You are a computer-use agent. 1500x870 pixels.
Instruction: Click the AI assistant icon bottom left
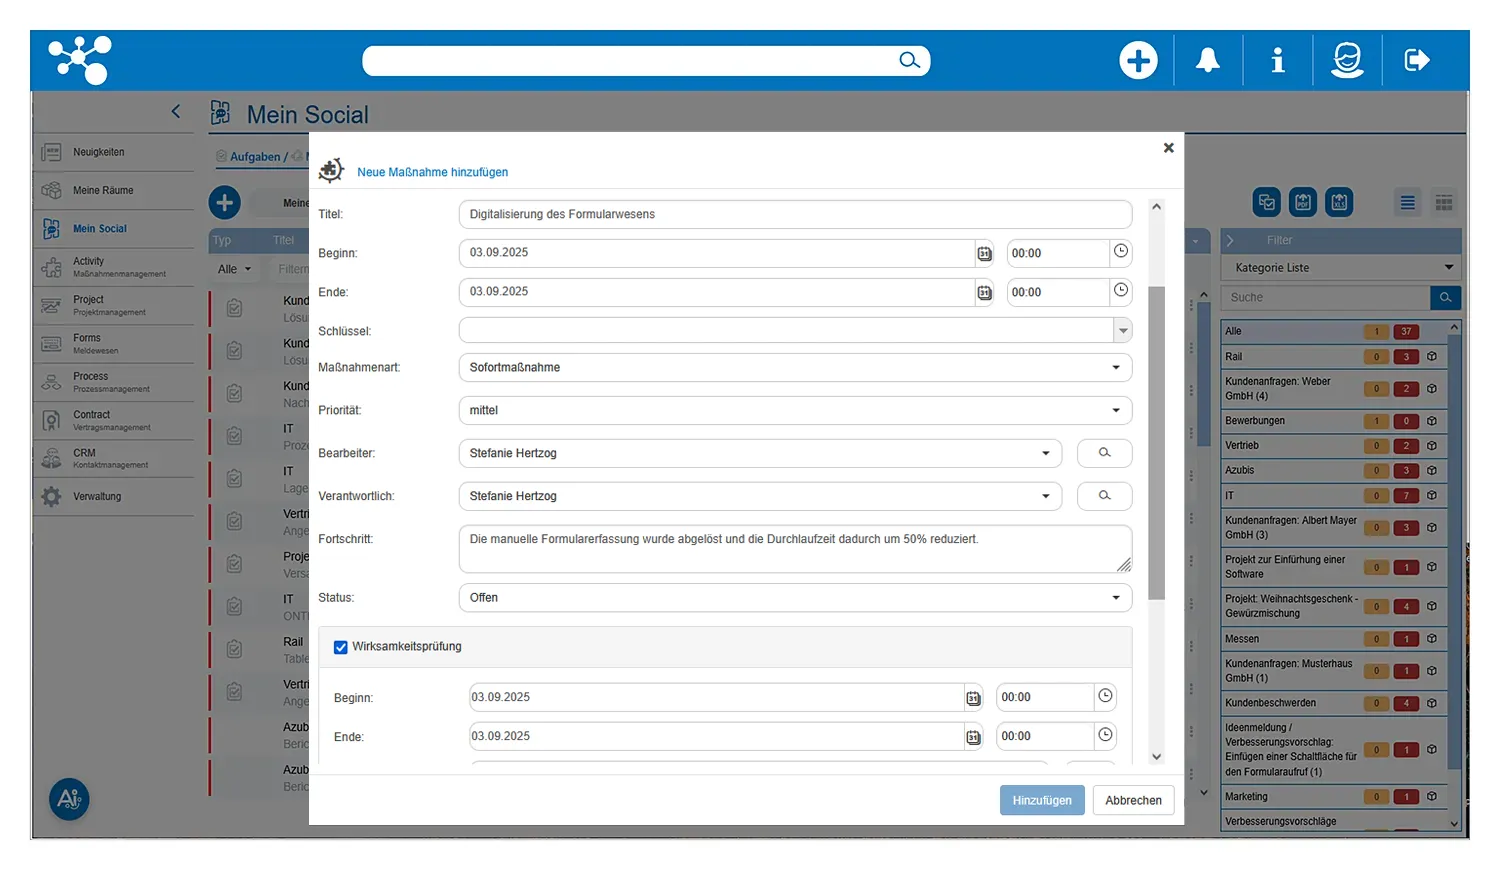69,799
